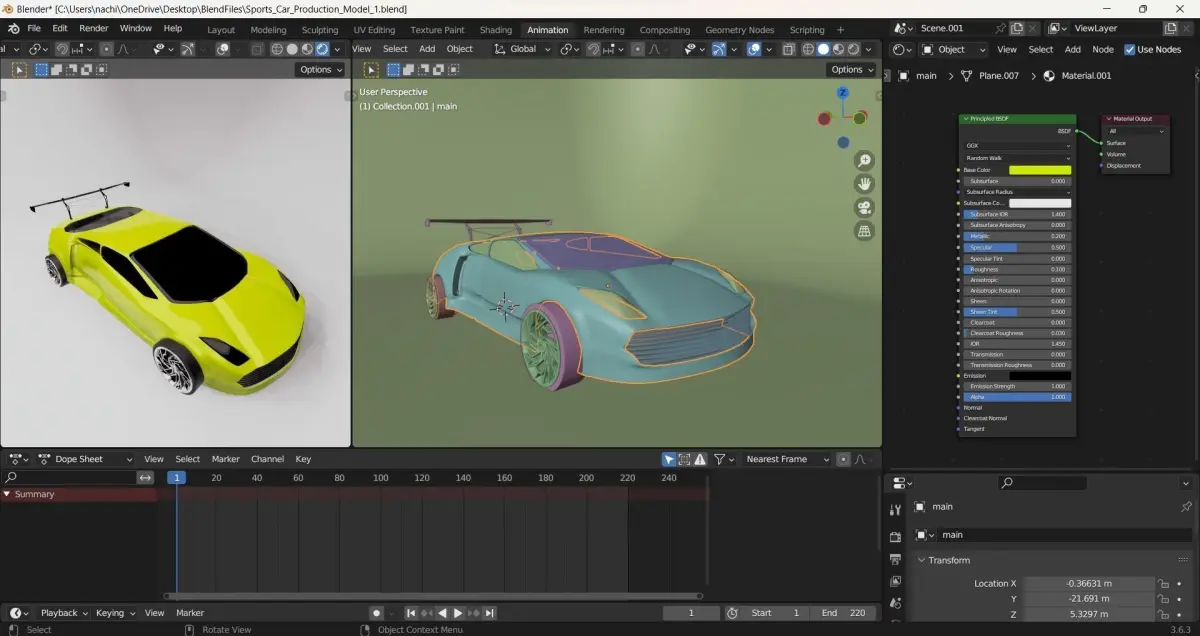Open the Render menu
1200x636 pixels.
(x=94, y=28)
